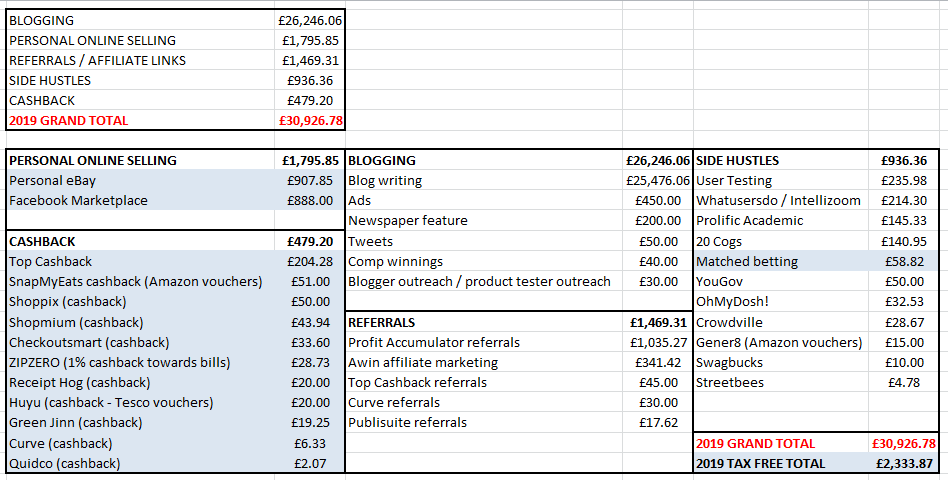Select the Blog writing cell
948x480 pixels.
[484, 180]
